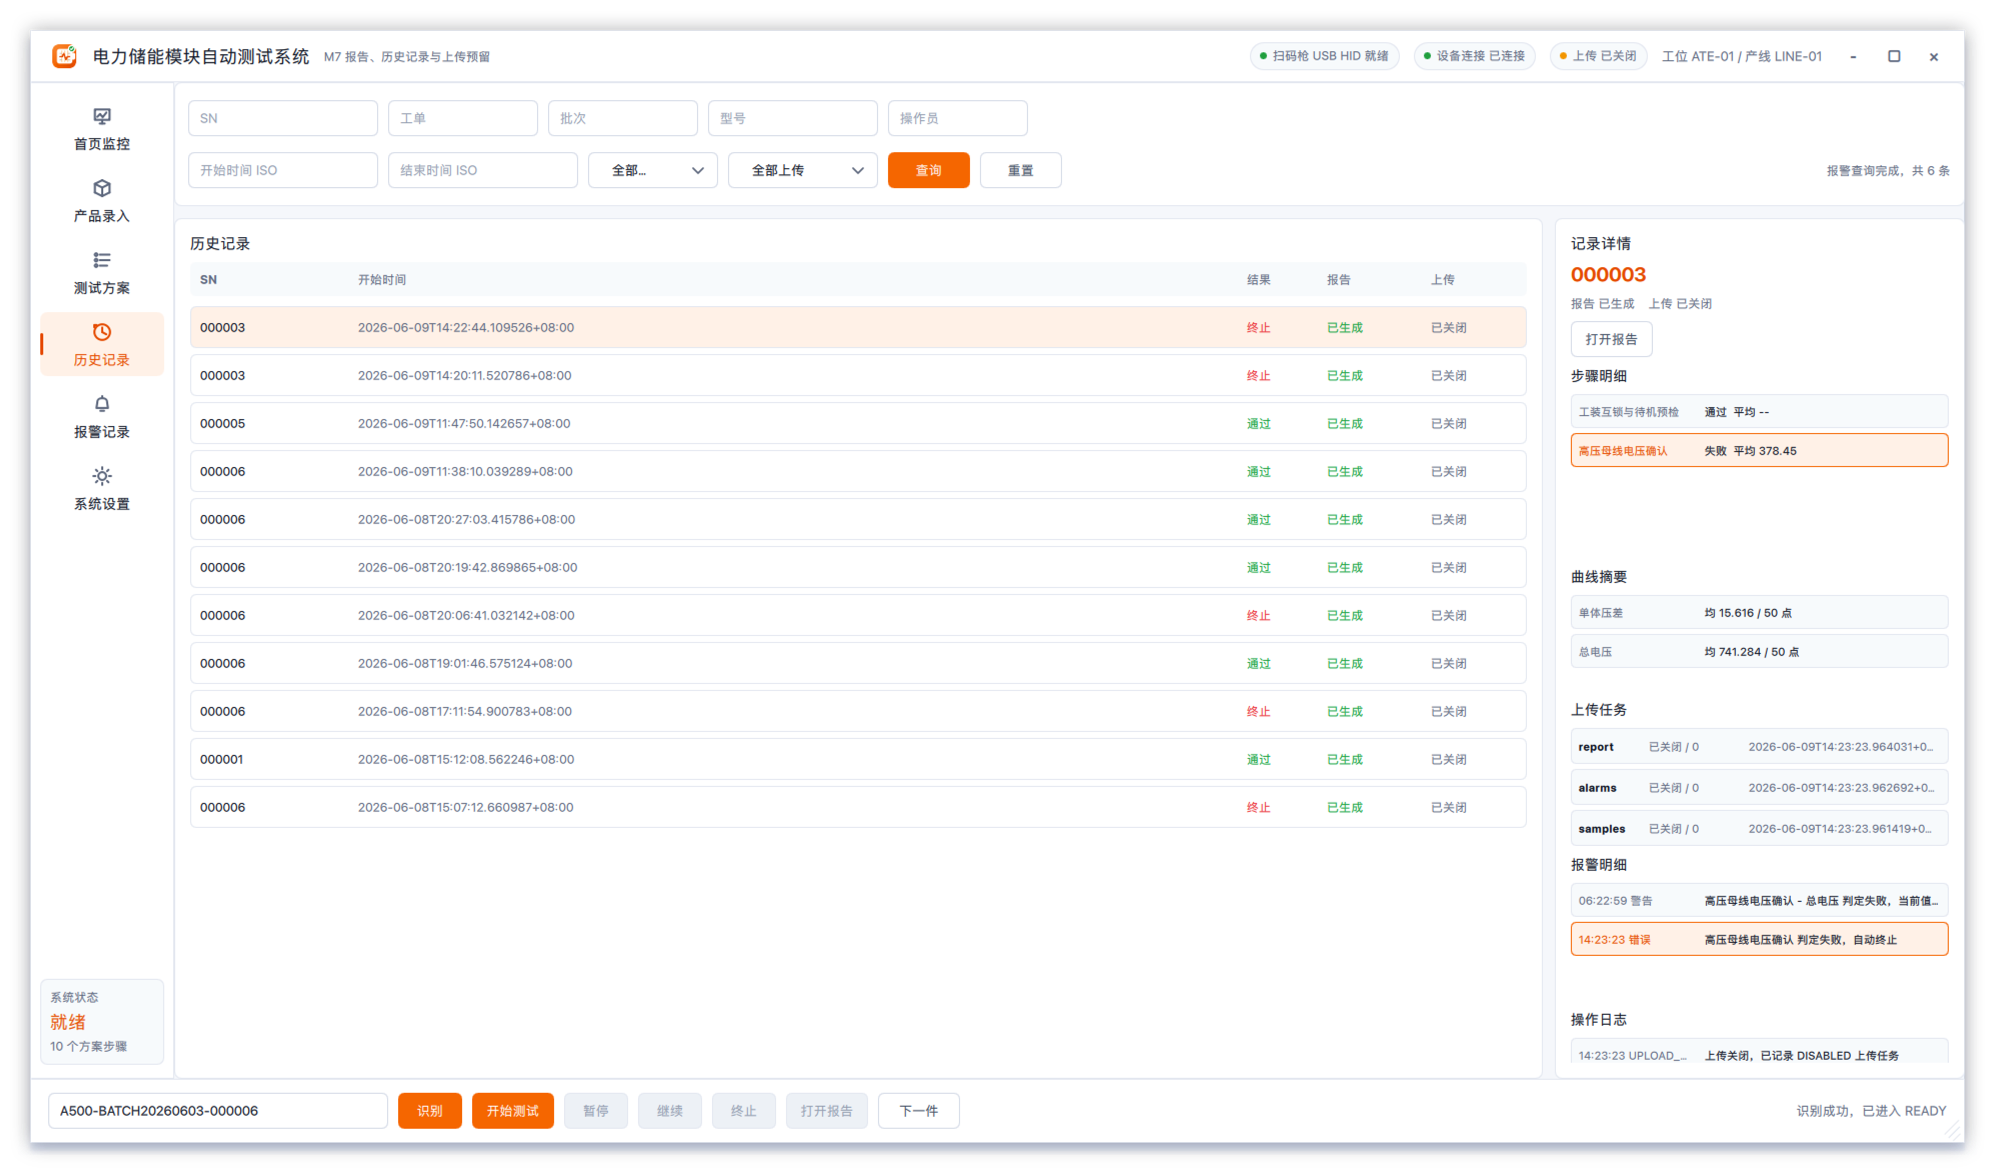Click 打开报告 in record details
Screen dimensions: 1995x1173
[x=1611, y=339]
